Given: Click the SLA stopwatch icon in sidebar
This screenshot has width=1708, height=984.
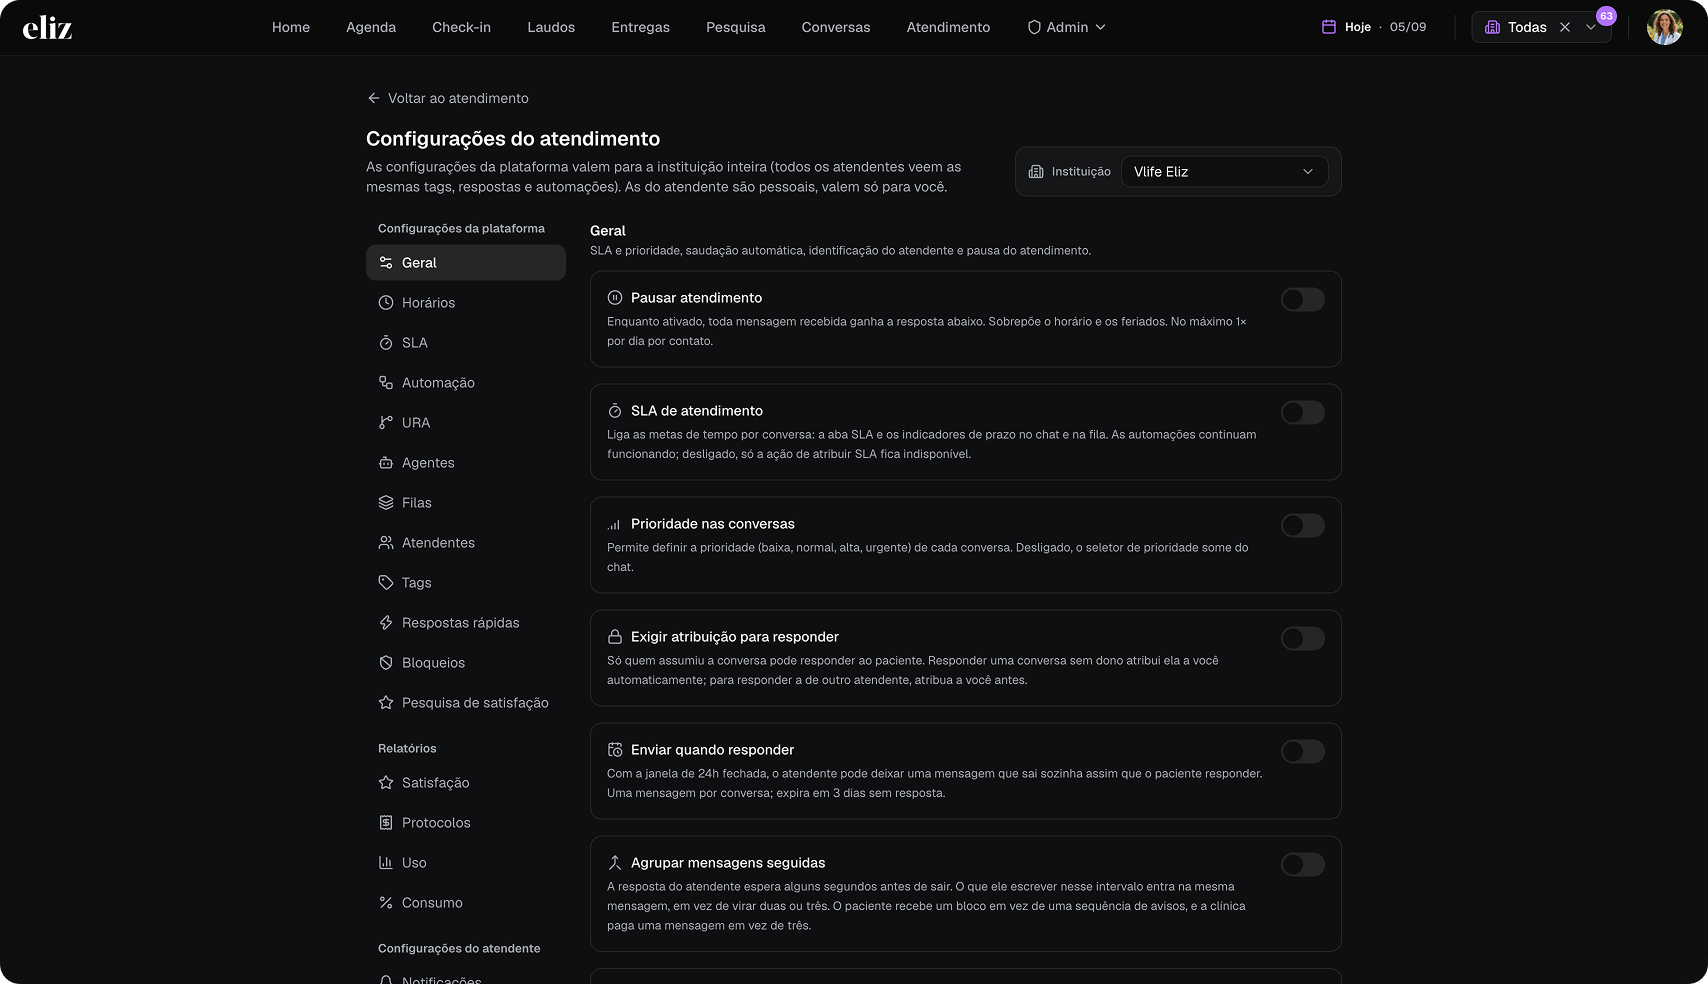Looking at the screenshot, I should tap(386, 343).
